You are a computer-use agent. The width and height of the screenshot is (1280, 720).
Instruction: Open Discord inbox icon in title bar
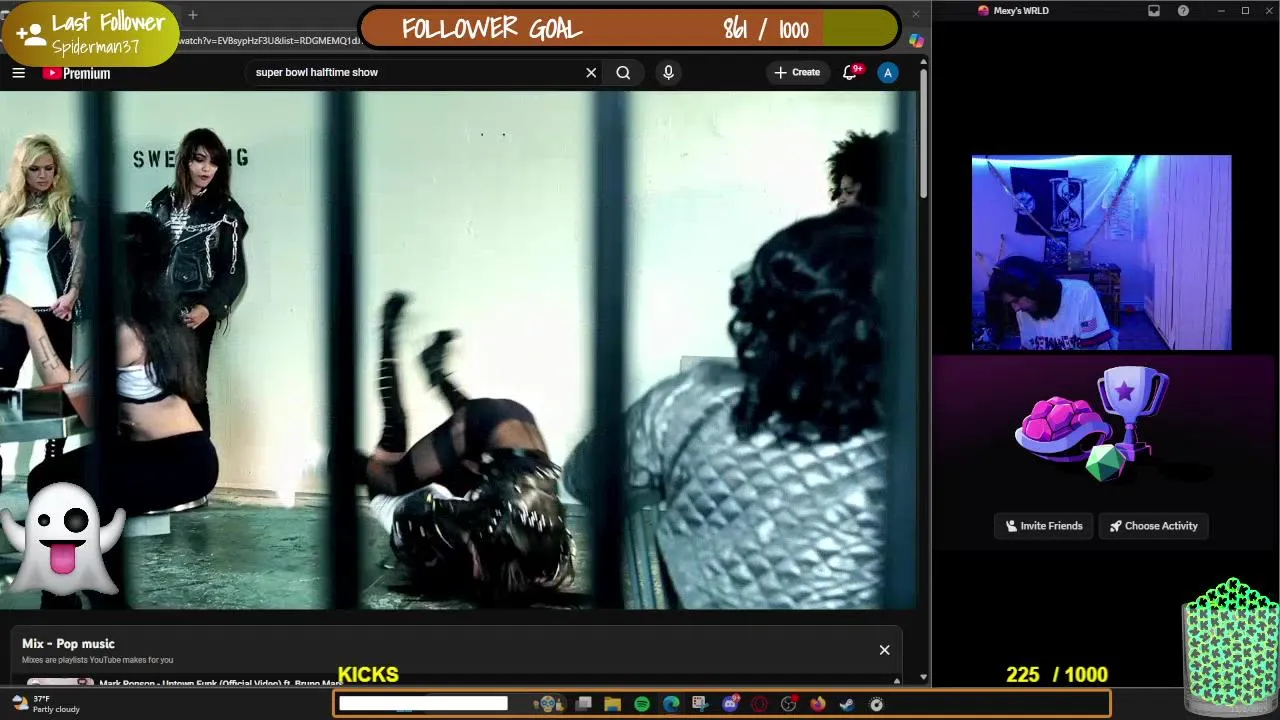(x=1153, y=10)
